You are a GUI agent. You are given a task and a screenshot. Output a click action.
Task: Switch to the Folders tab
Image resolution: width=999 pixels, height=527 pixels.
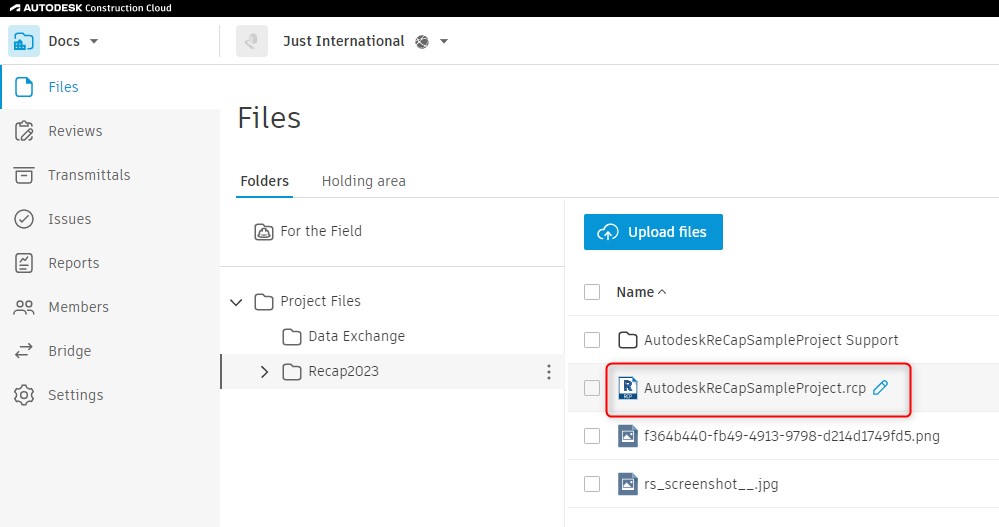click(x=264, y=181)
